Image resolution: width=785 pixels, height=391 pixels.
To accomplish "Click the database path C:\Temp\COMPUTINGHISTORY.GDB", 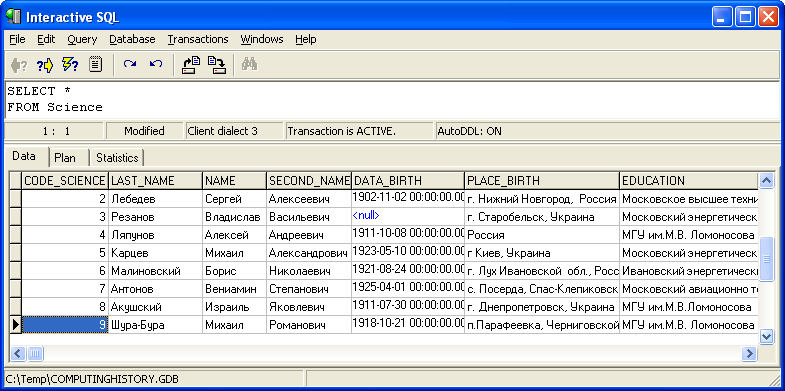I will [x=92, y=378].
